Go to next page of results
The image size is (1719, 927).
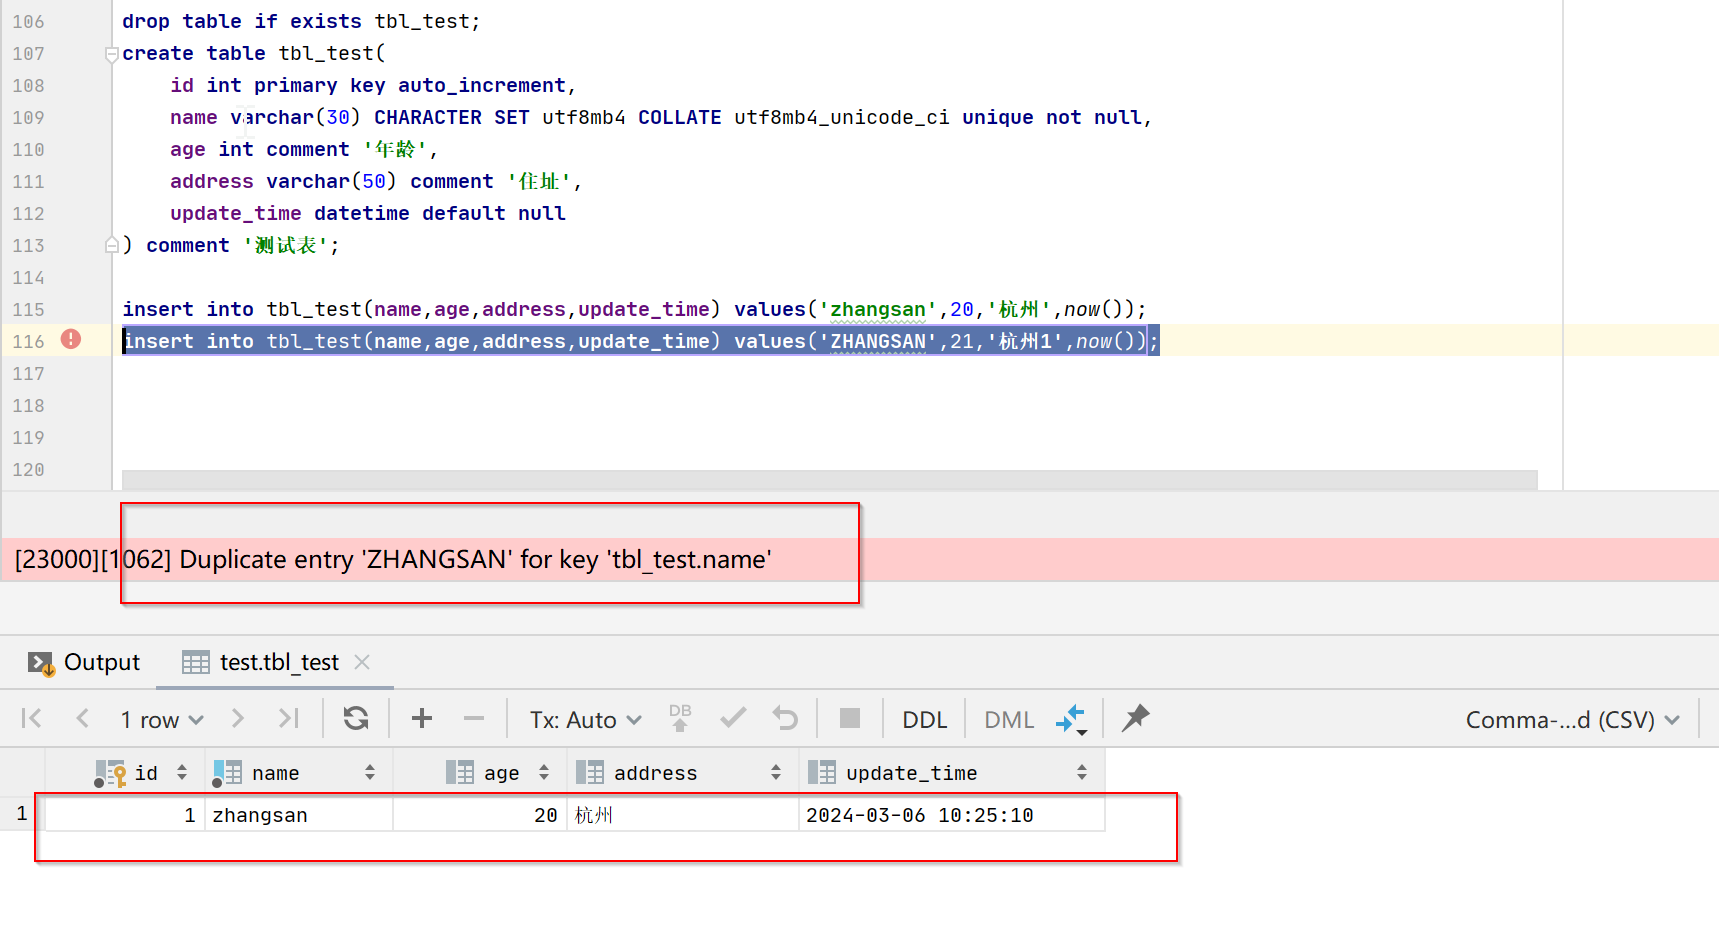237,718
